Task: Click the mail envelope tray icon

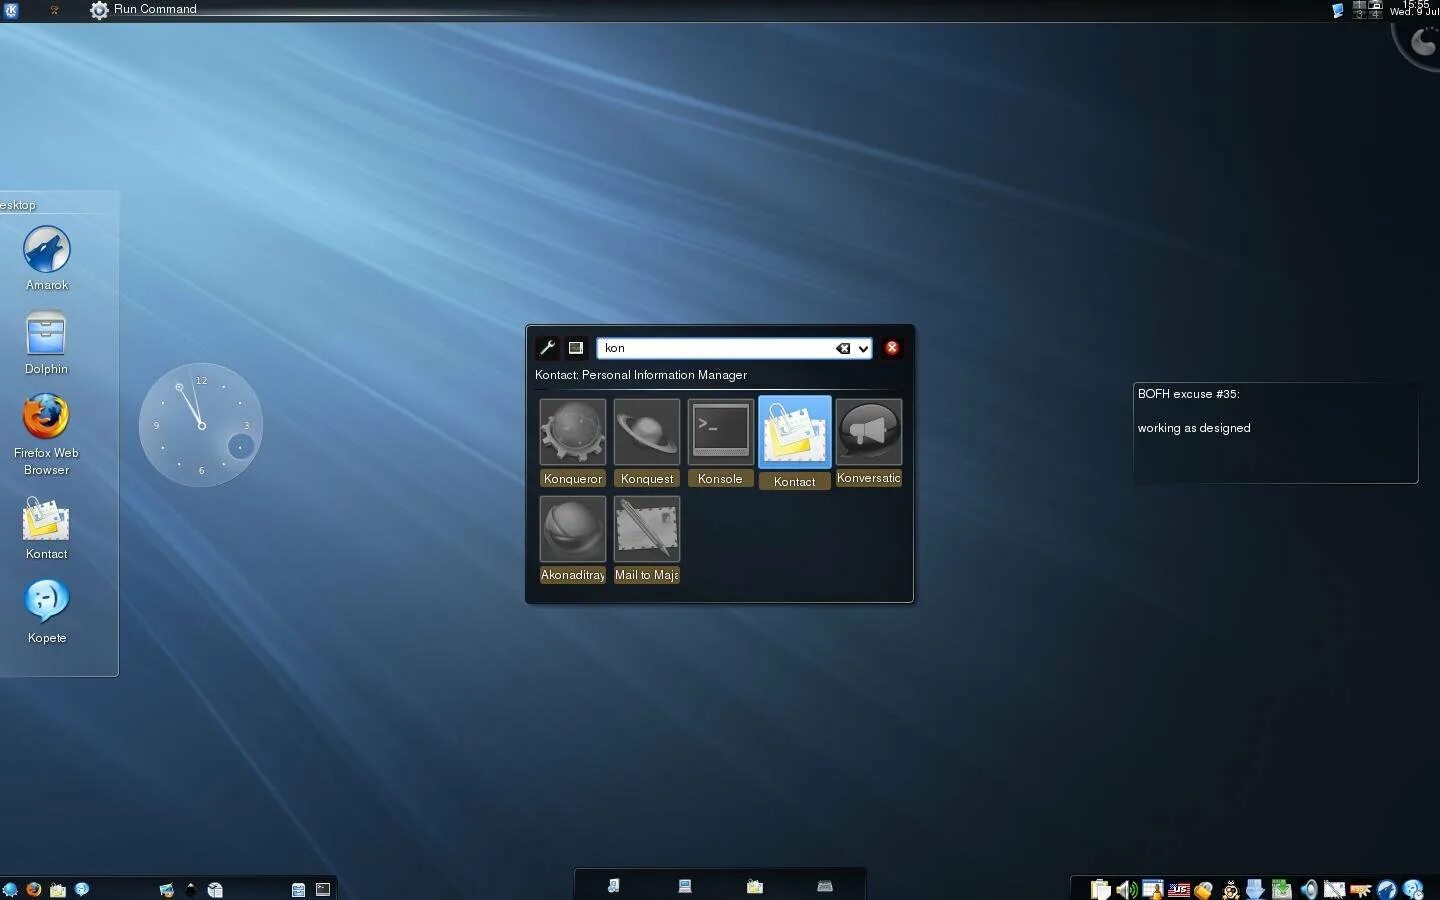Action: (x=1334, y=889)
